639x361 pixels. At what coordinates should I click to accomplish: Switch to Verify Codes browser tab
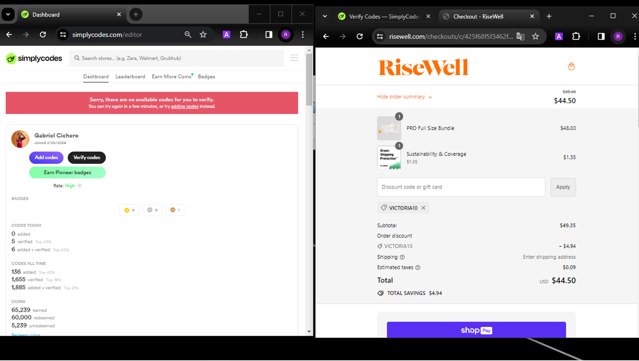[x=383, y=16]
